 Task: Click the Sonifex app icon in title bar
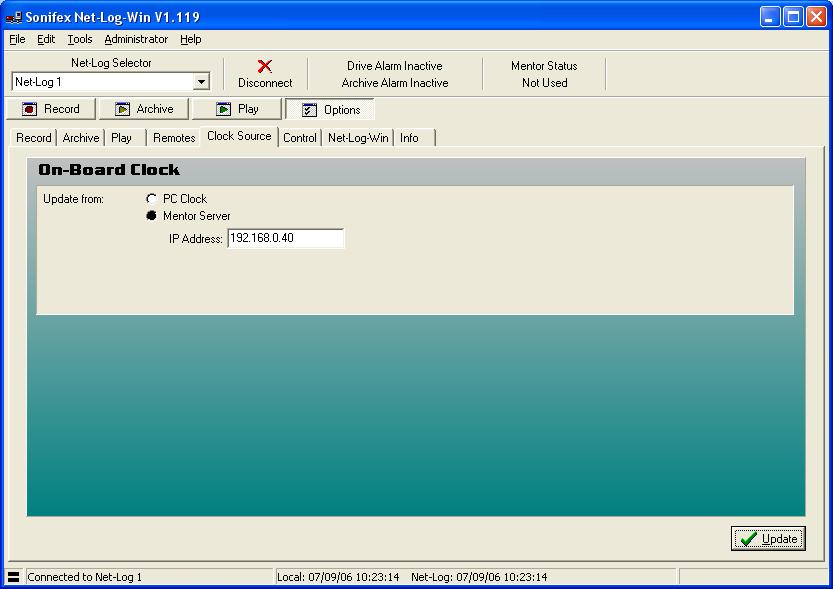click(13, 17)
